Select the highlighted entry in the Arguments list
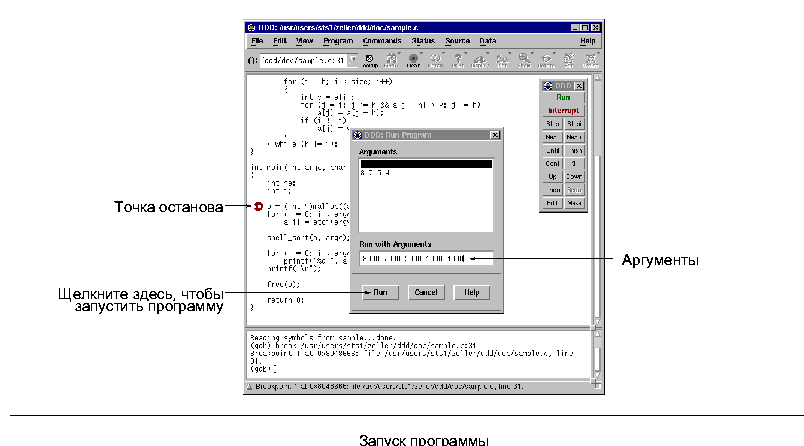This screenshot has height=446, width=804. 426,164
